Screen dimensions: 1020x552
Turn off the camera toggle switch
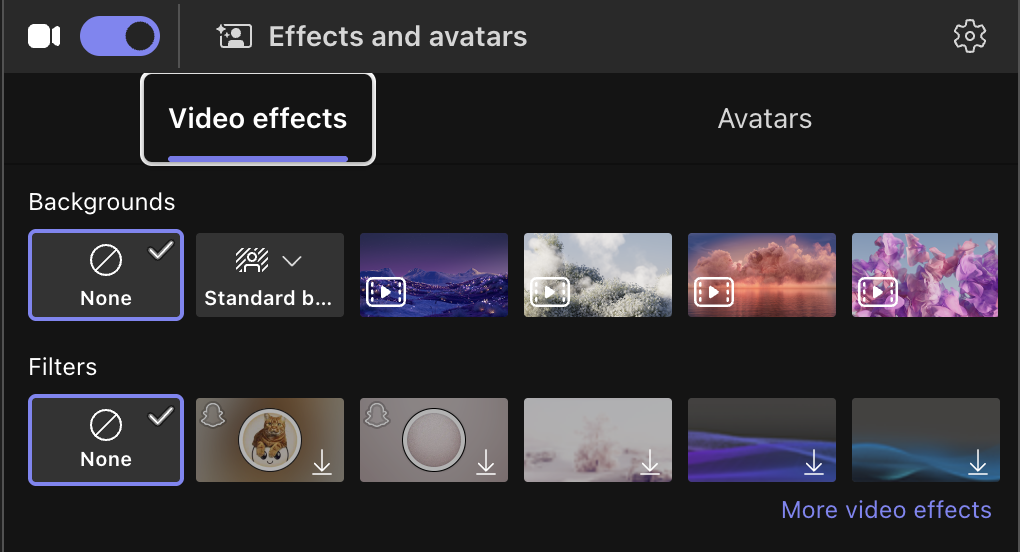coord(120,37)
